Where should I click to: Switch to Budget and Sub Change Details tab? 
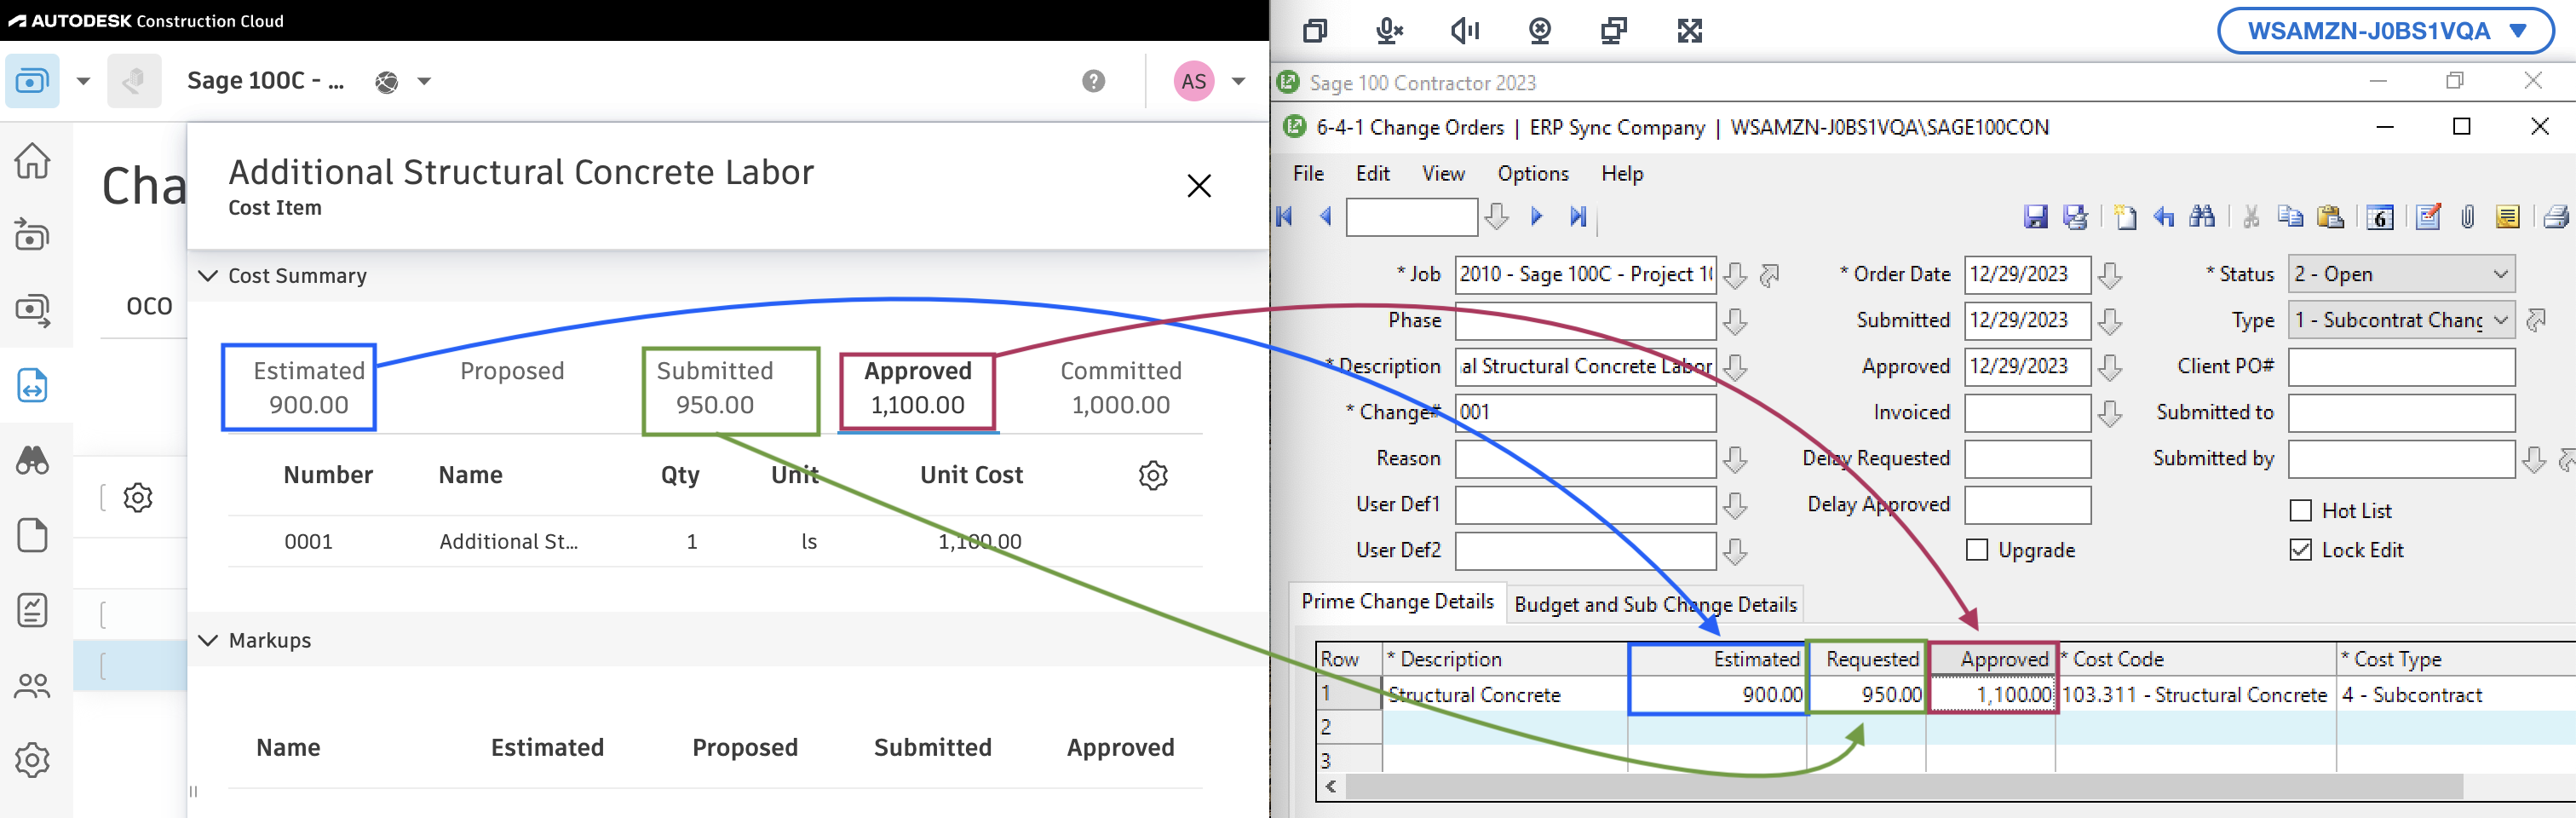1655,604
